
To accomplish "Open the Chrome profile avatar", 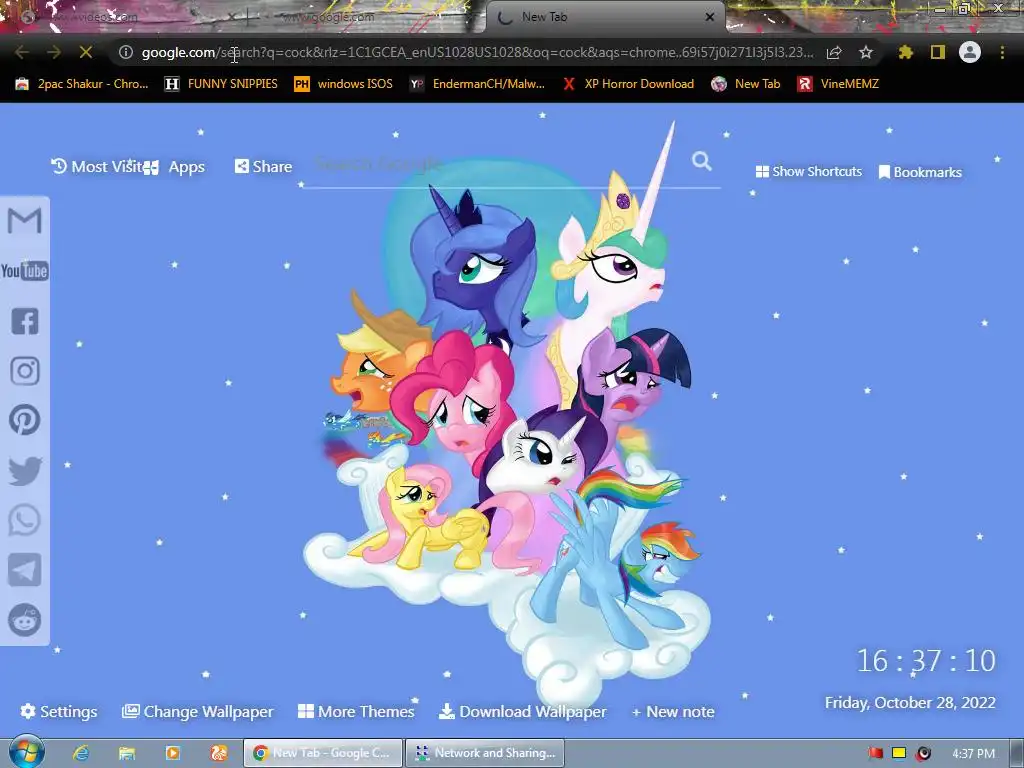I will point(970,52).
